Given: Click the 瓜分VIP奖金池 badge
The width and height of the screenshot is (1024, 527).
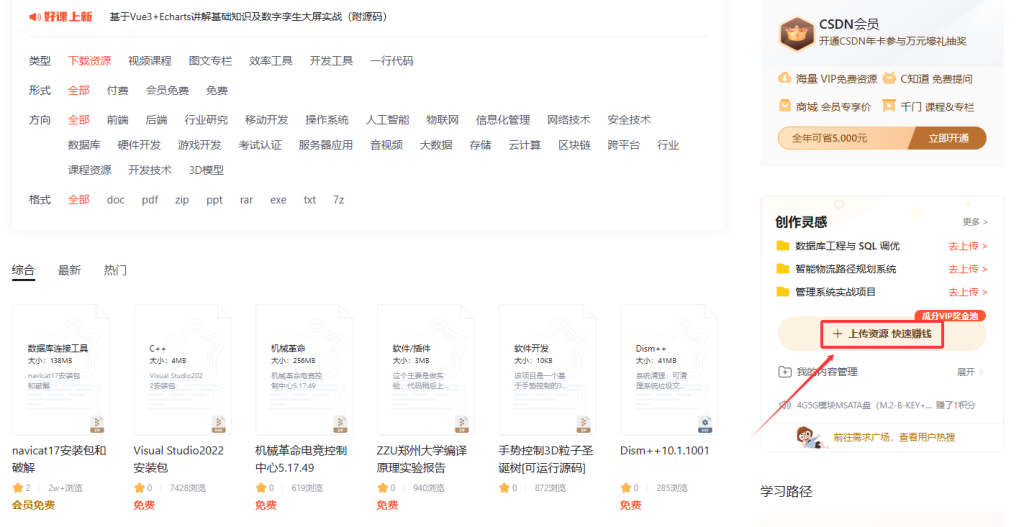Looking at the screenshot, I should (x=950, y=316).
